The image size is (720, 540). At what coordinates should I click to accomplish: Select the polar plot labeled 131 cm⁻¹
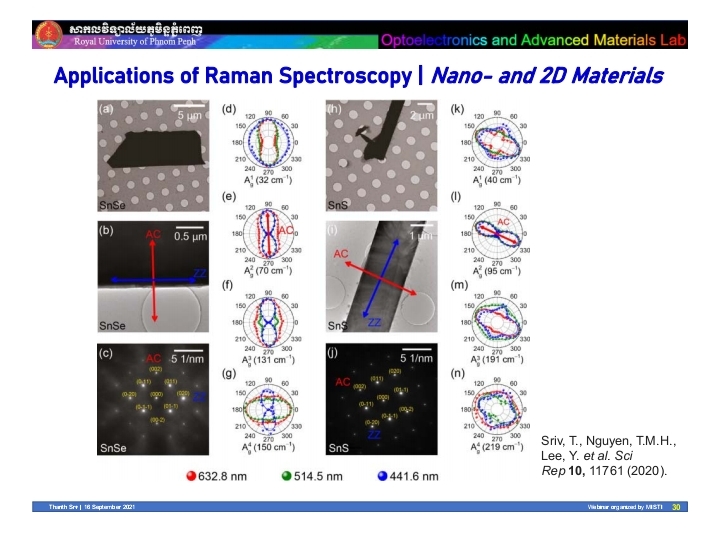[x=266, y=322]
